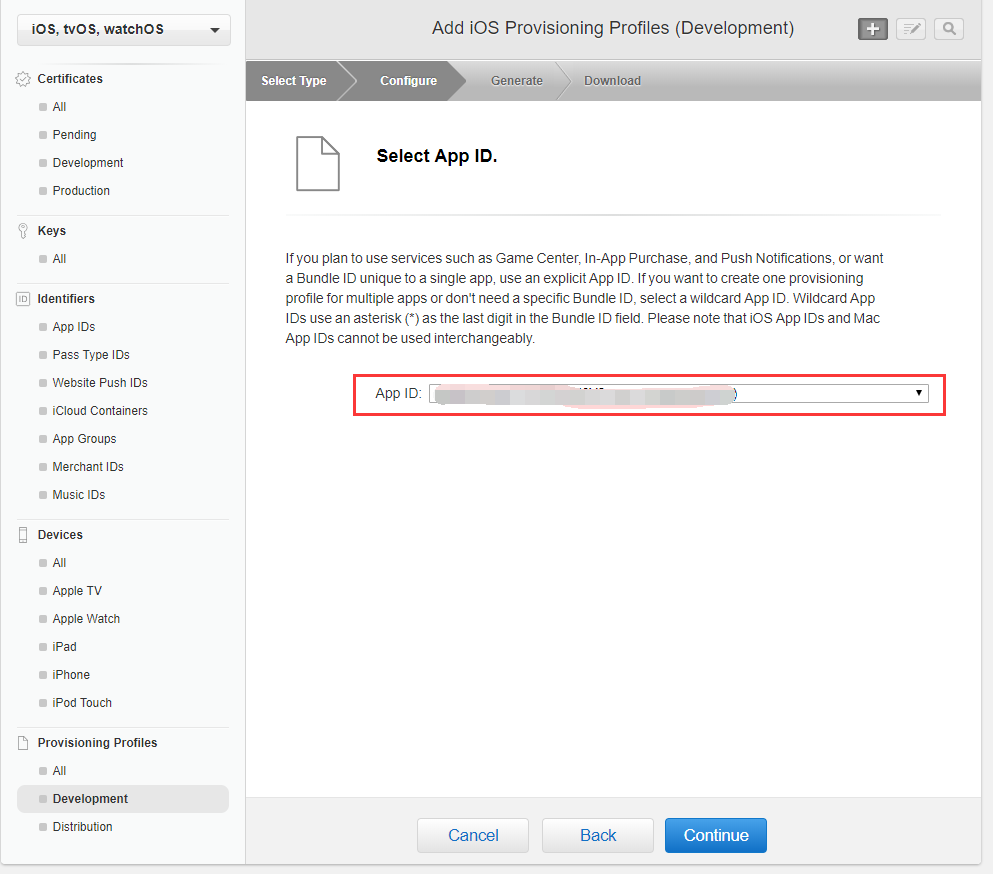The width and height of the screenshot is (993, 874).
Task: Click the Cancel button
Action: pyautogui.click(x=473, y=835)
